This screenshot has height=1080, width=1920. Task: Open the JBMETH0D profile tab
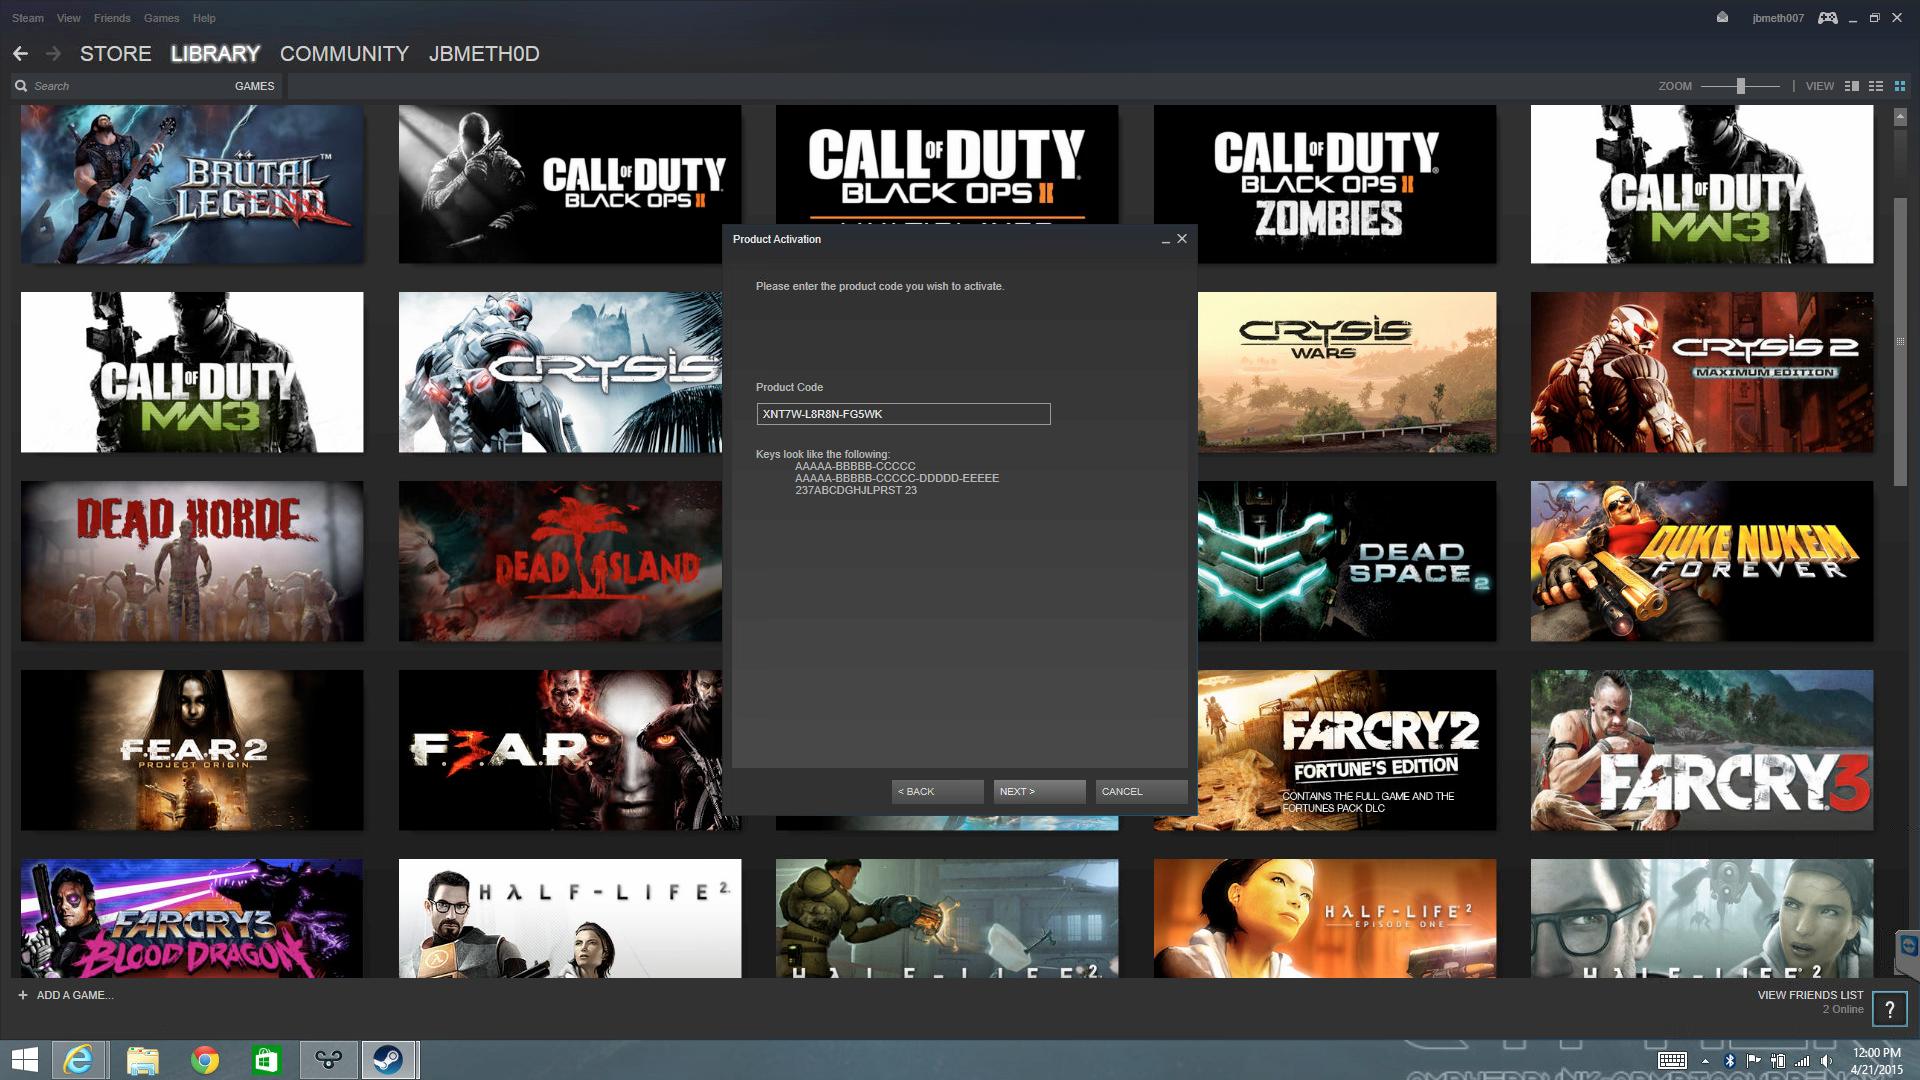coord(484,54)
